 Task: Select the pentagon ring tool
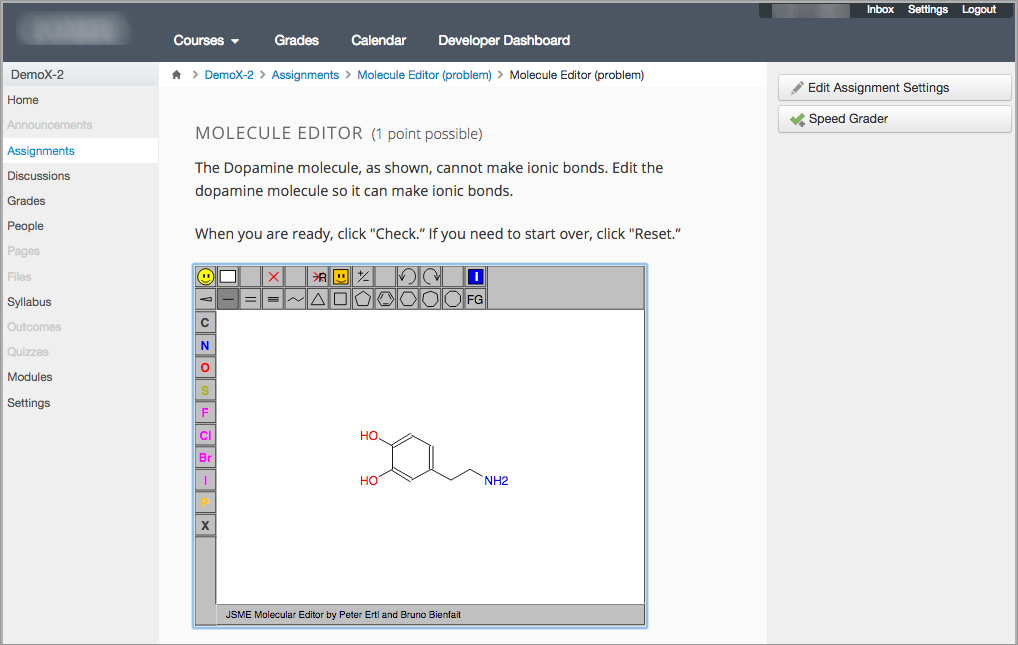pos(363,298)
